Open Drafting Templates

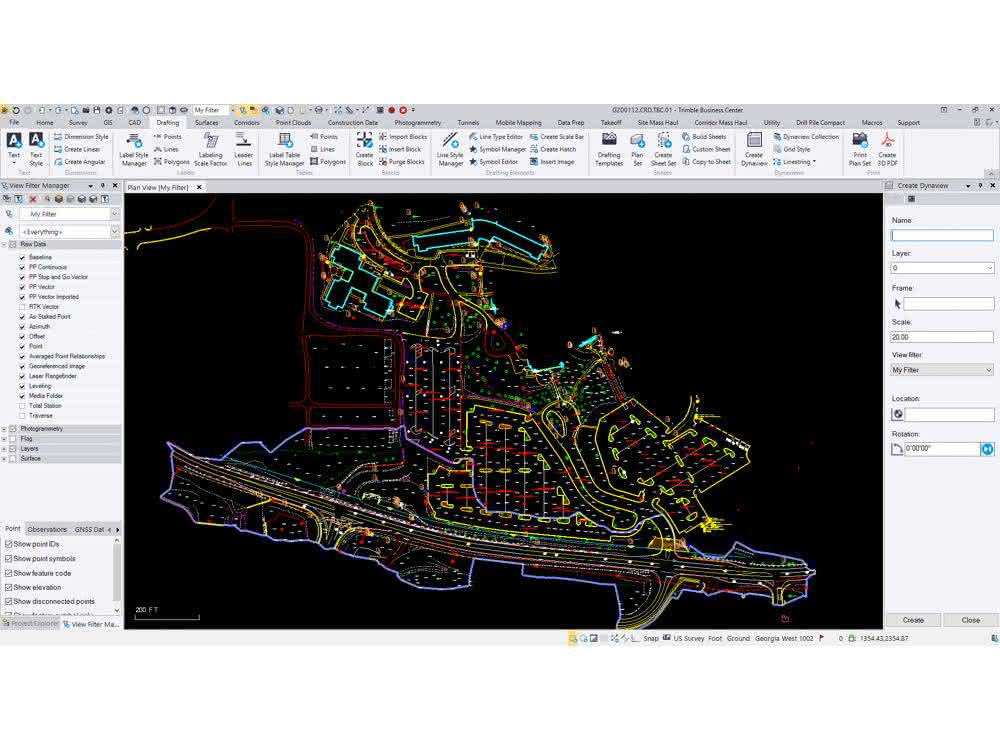click(609, 149)
